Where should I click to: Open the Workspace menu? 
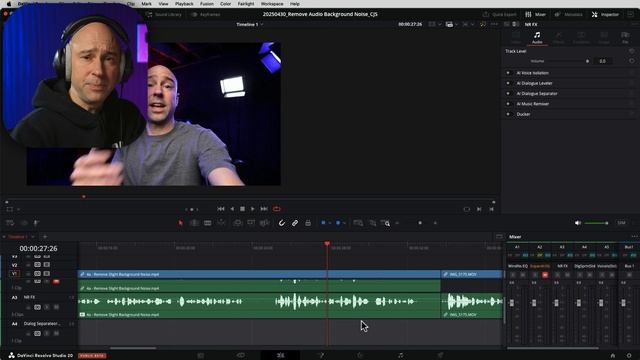click(272, 4)
